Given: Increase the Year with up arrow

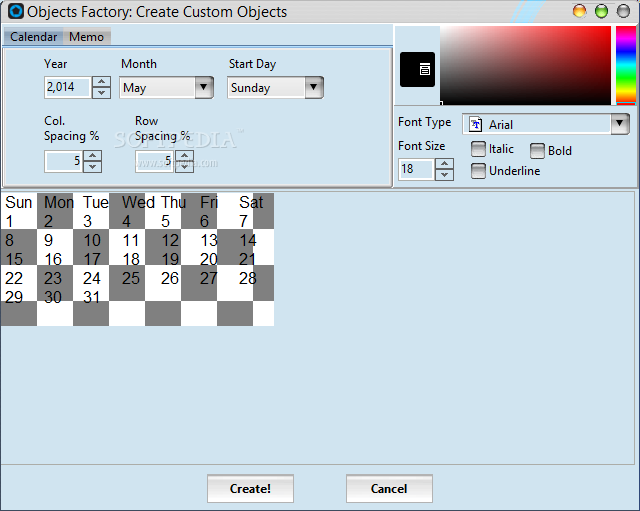Looking at the screenshot, I should [101, 82].
